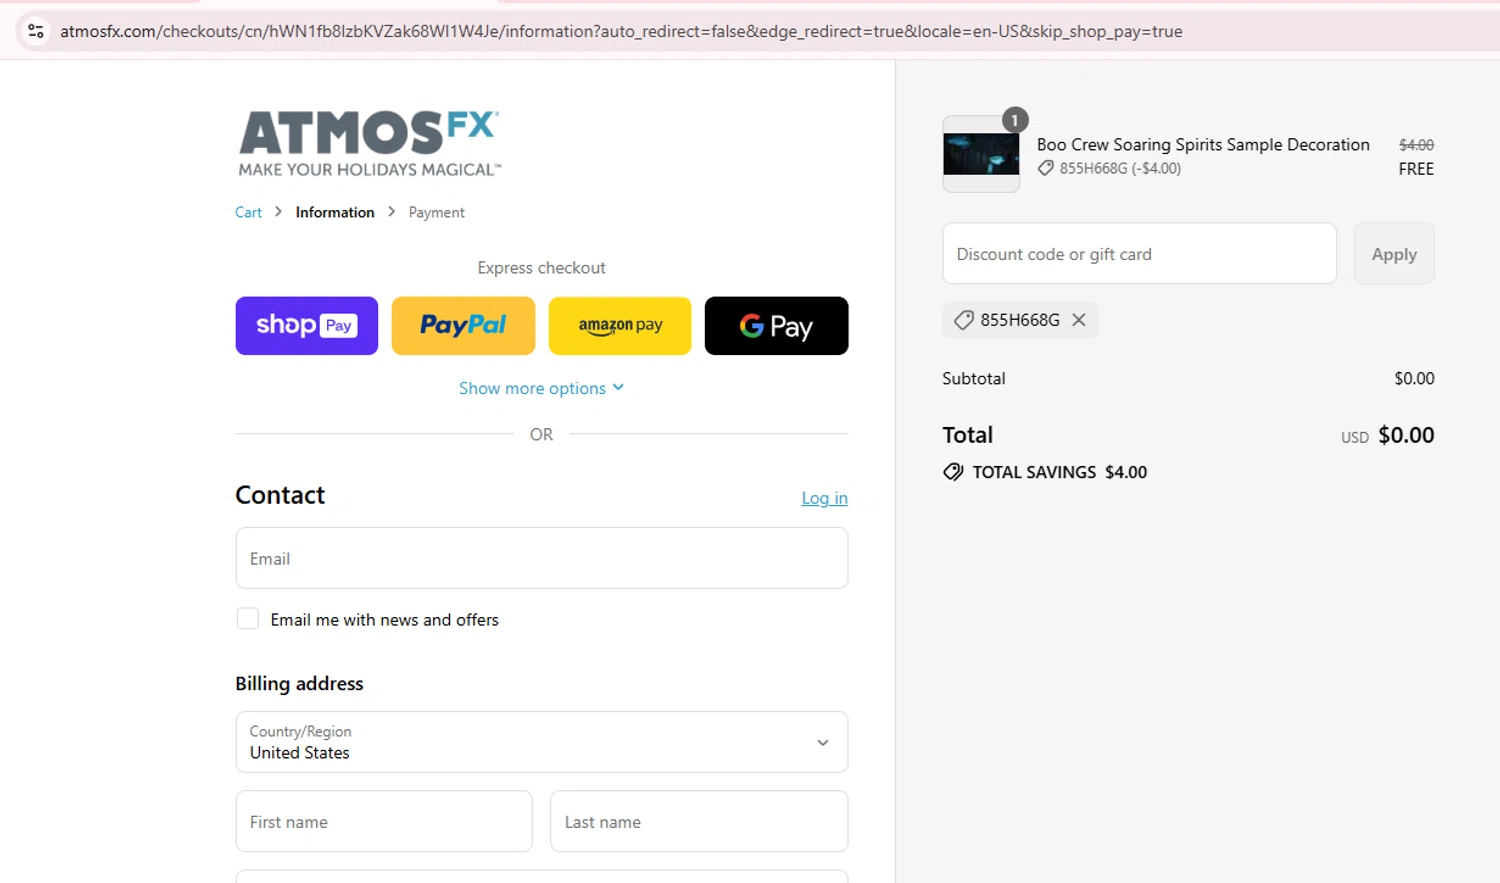Check out with PayPal

pyautogui.click(x=463, y=326)
